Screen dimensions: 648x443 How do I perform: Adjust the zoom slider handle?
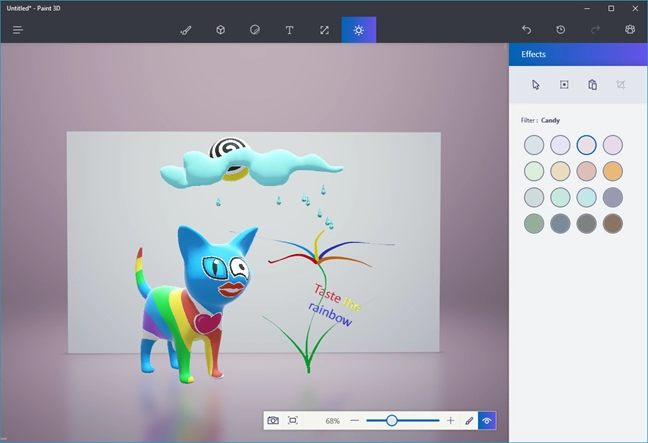(392, 421)
